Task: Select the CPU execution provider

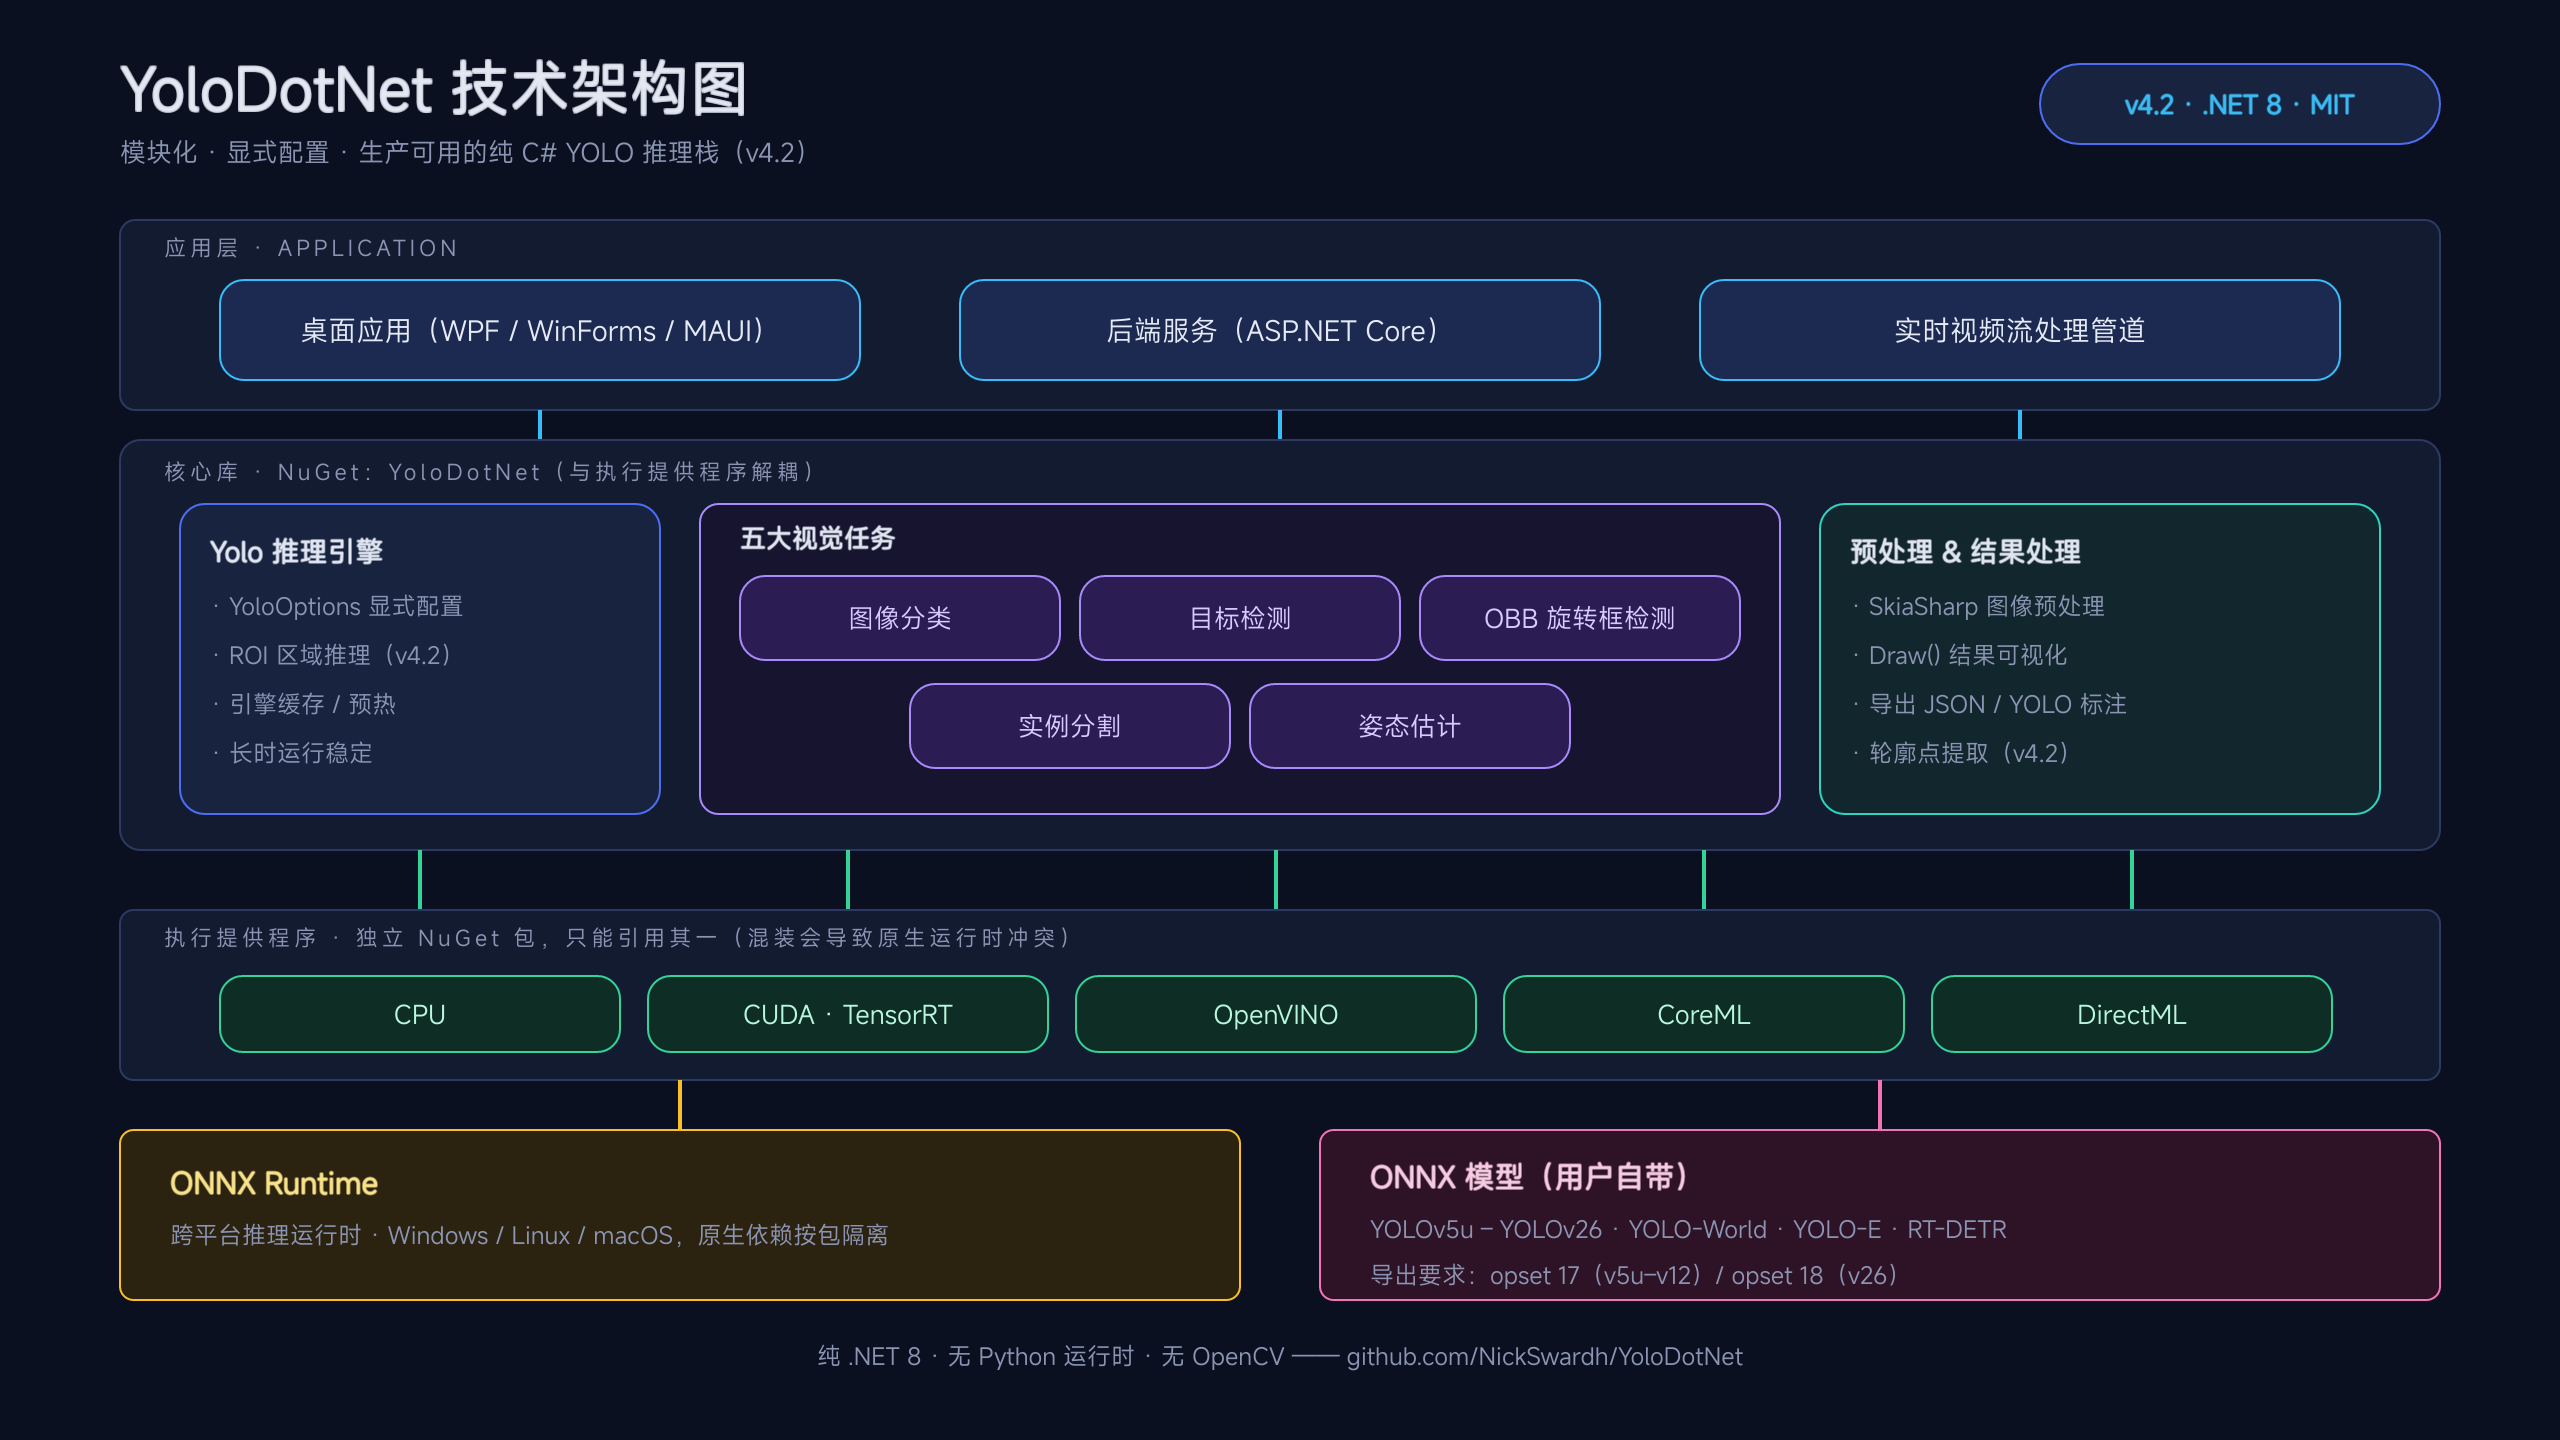Action: click(x=420, y=1014)
